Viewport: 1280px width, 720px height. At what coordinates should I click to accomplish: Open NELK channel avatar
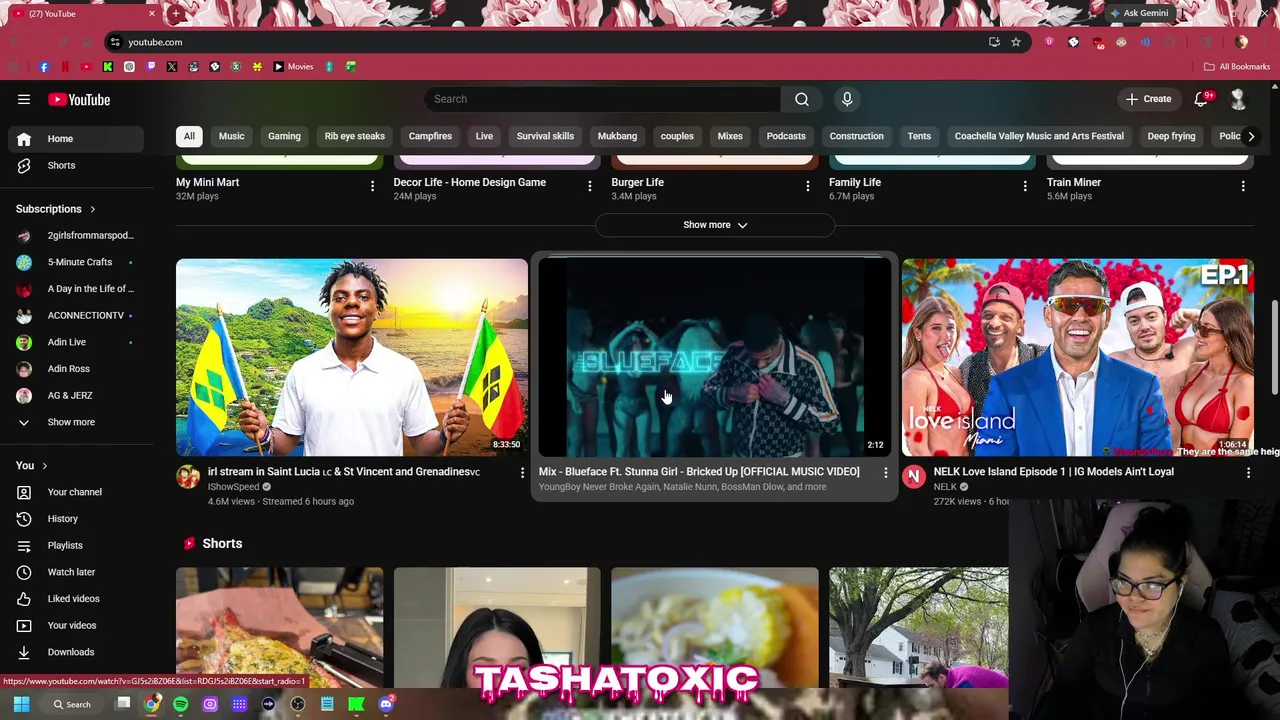click(914, 477)
